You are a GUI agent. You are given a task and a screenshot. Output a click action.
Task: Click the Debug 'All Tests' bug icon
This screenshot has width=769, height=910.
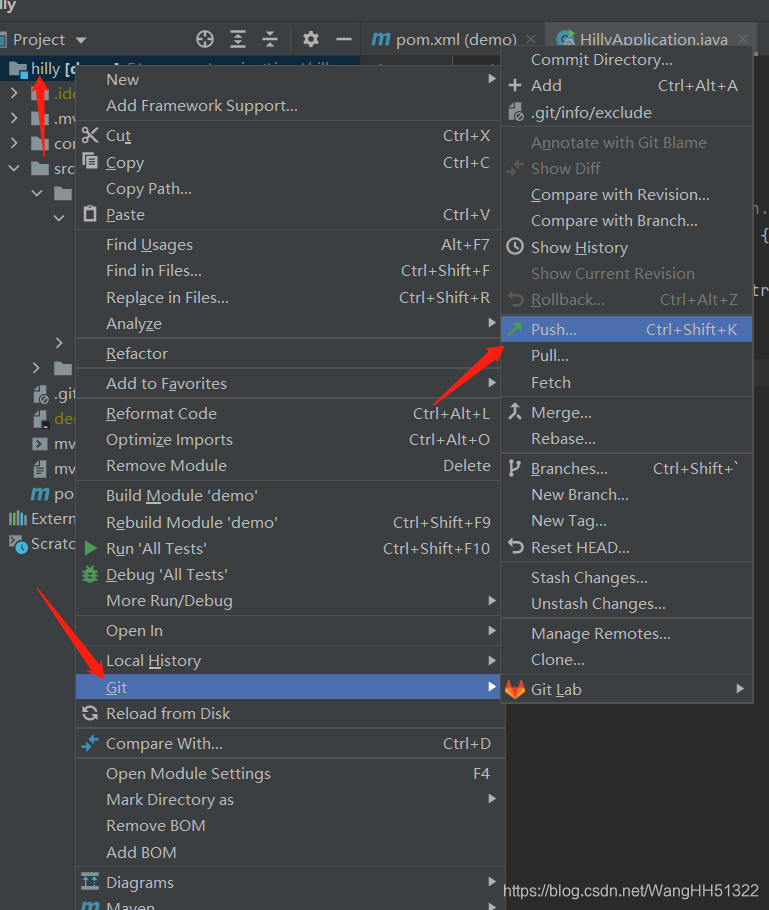(90, 575)
